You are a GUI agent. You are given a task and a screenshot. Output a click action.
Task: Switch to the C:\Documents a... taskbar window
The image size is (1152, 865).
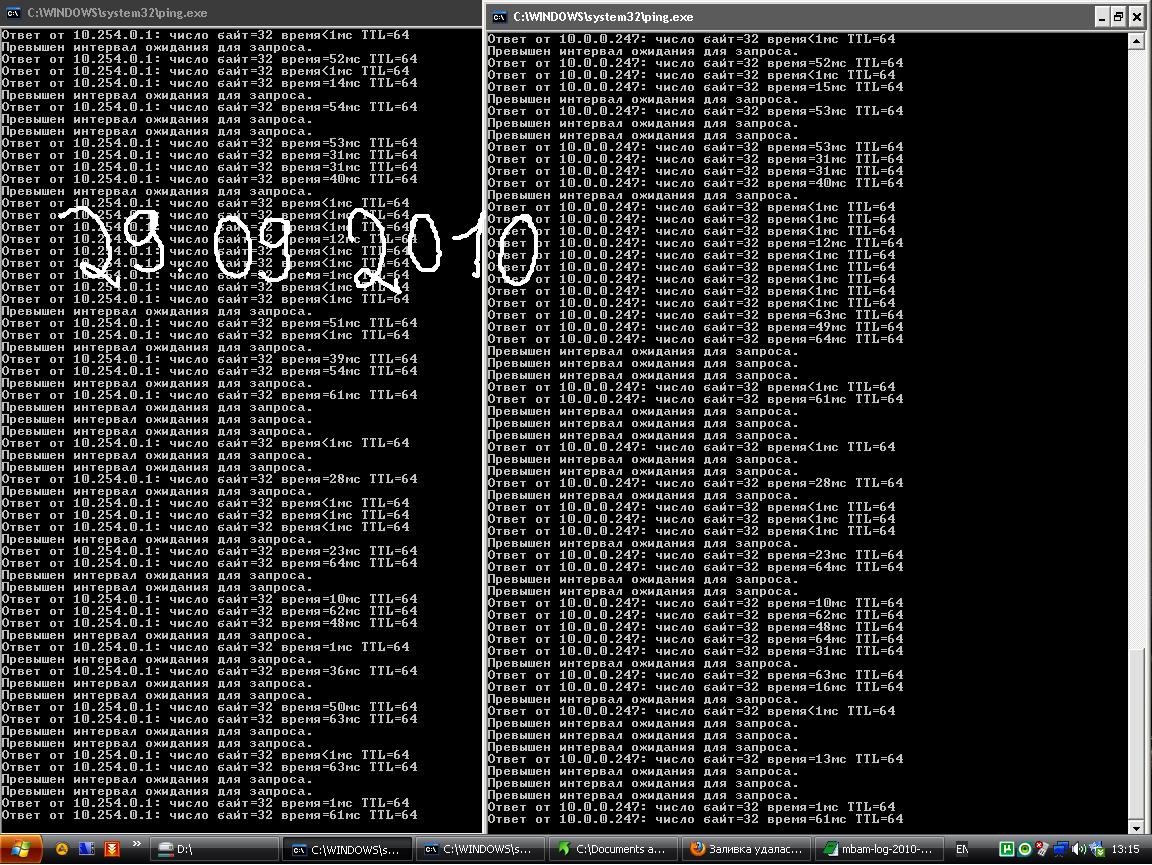[x=611, y=850]
